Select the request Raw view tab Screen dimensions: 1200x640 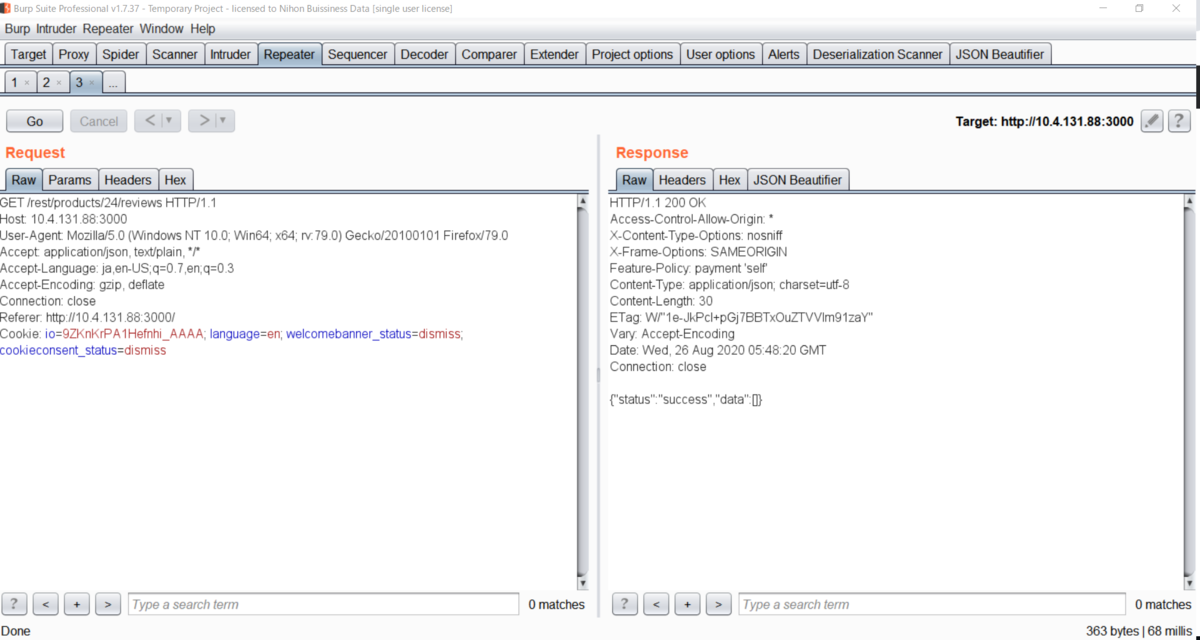click(24, 180)
